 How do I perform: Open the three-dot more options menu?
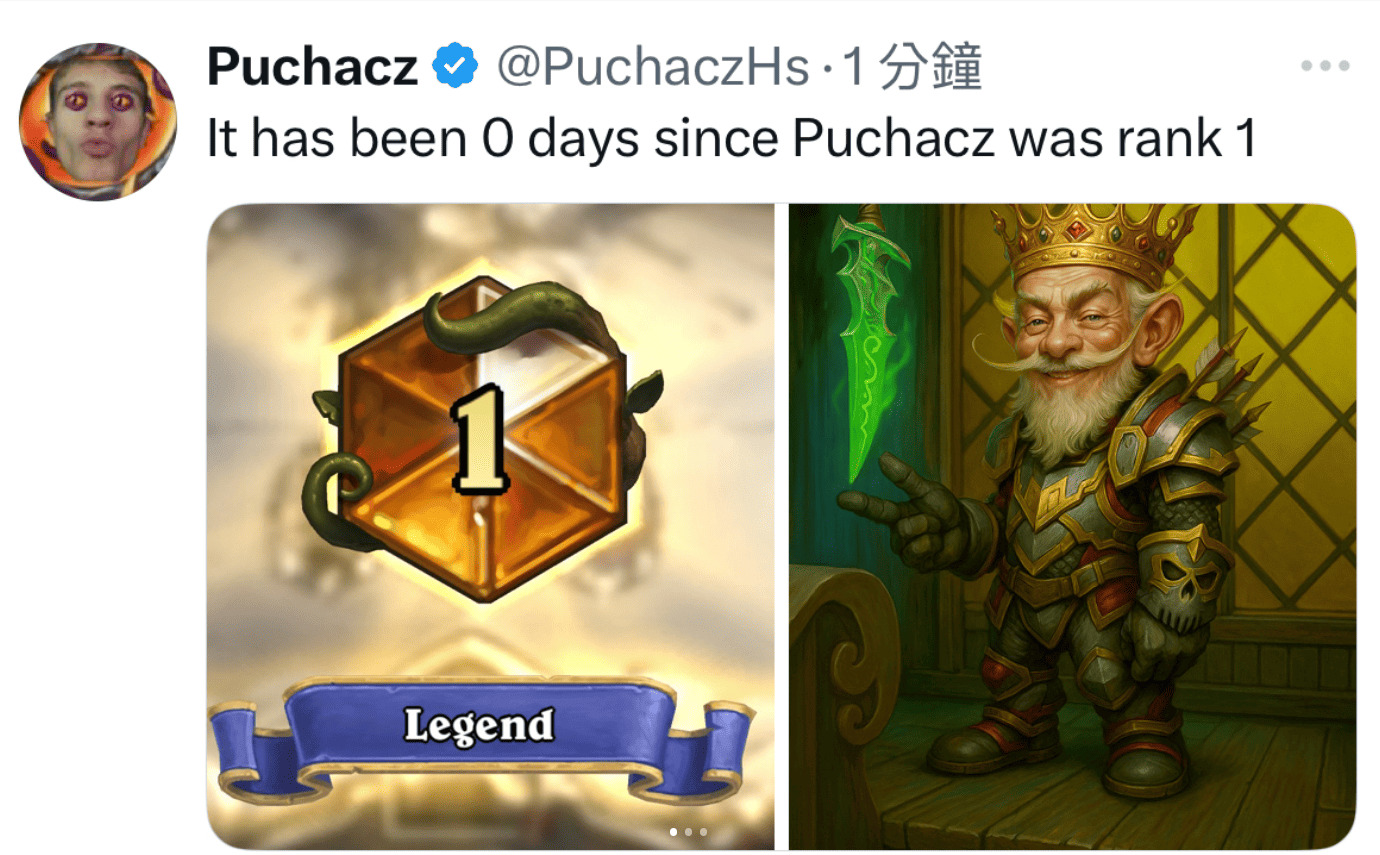[x=1326, y=67]
